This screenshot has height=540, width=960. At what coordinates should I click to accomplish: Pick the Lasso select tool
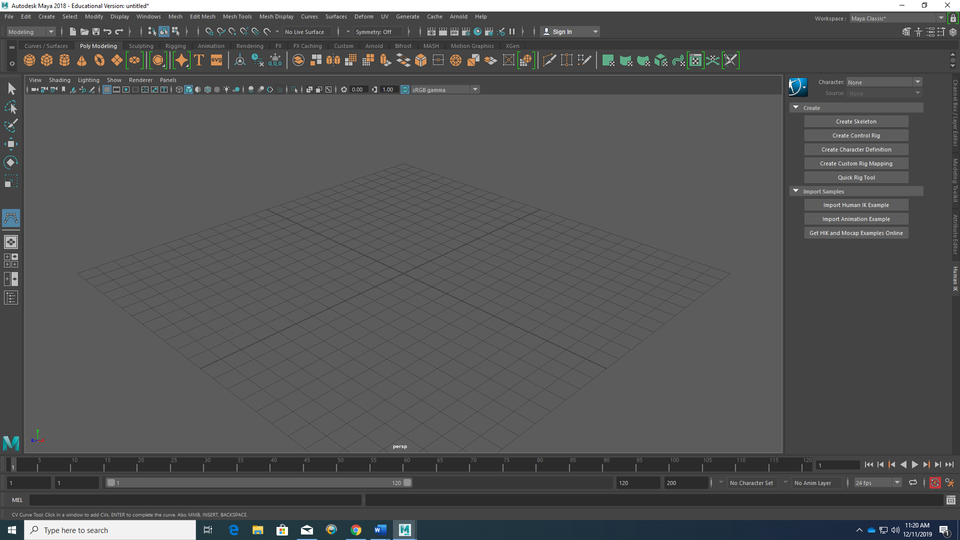point(11,108)
